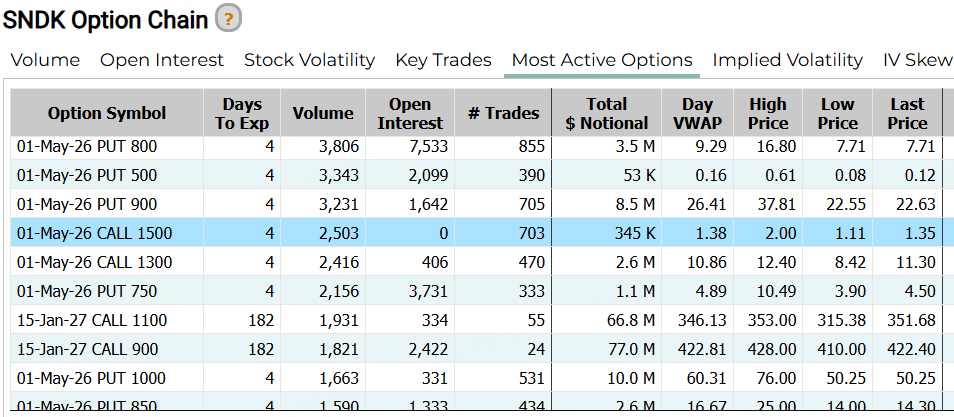Image resolution: width=954 pixels, height=417 pixels.
Task: Open the Open Interest tab
Action: click(x=162, y=60)
